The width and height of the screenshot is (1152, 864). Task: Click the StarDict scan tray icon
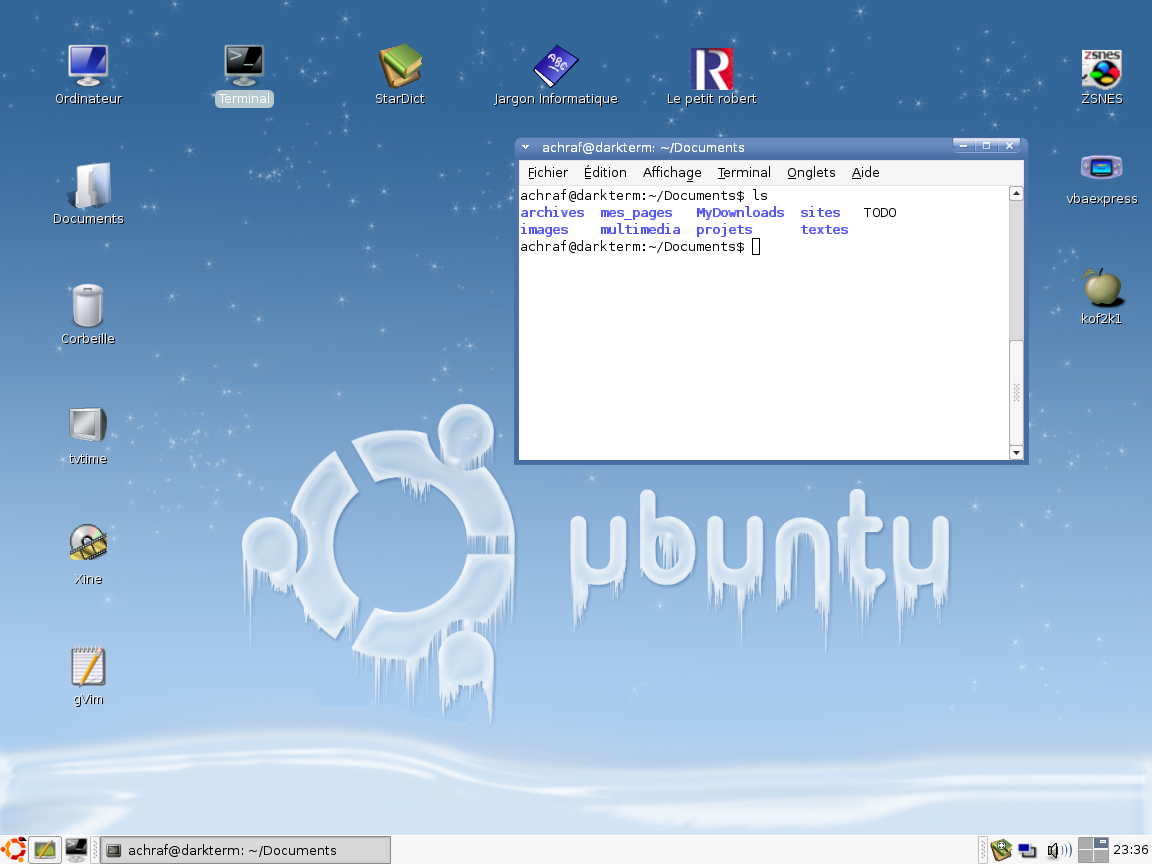(x=1001, y=850)
